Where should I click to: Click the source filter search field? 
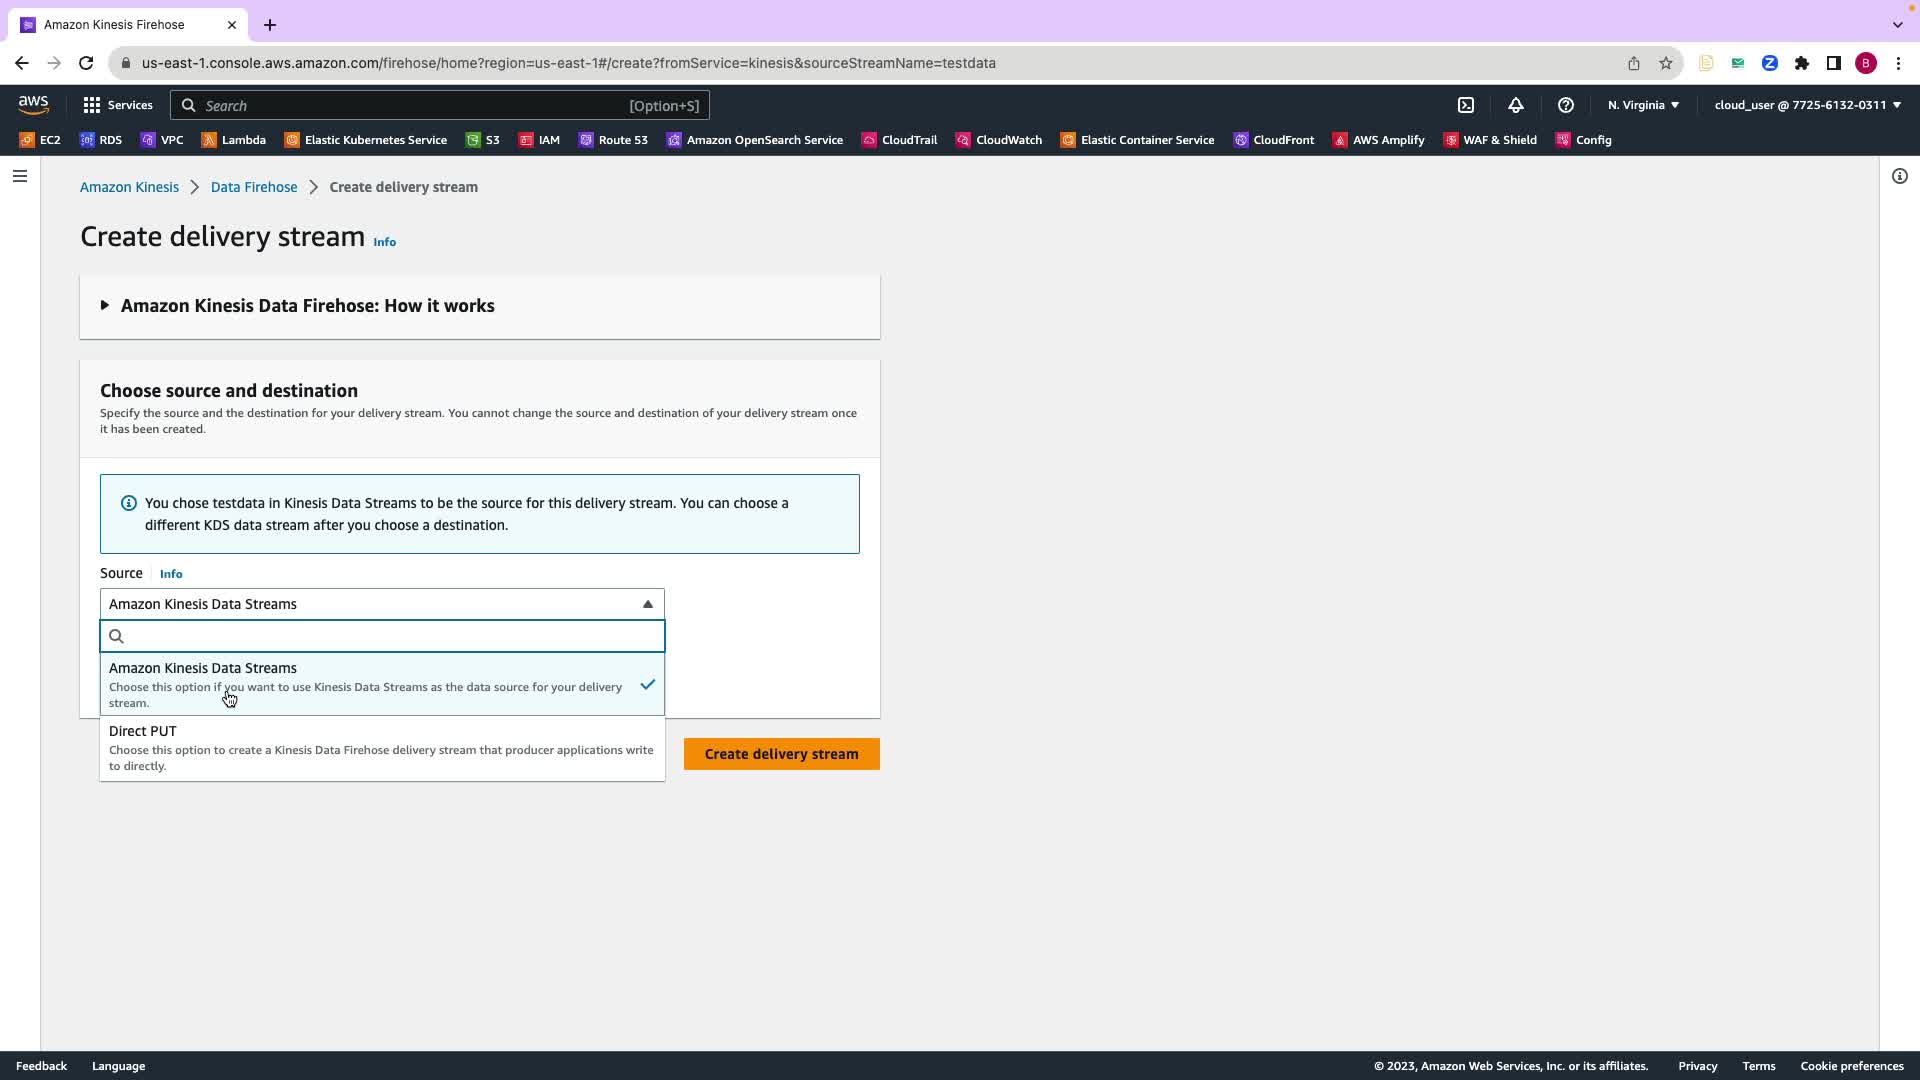[x=390, y=636]
